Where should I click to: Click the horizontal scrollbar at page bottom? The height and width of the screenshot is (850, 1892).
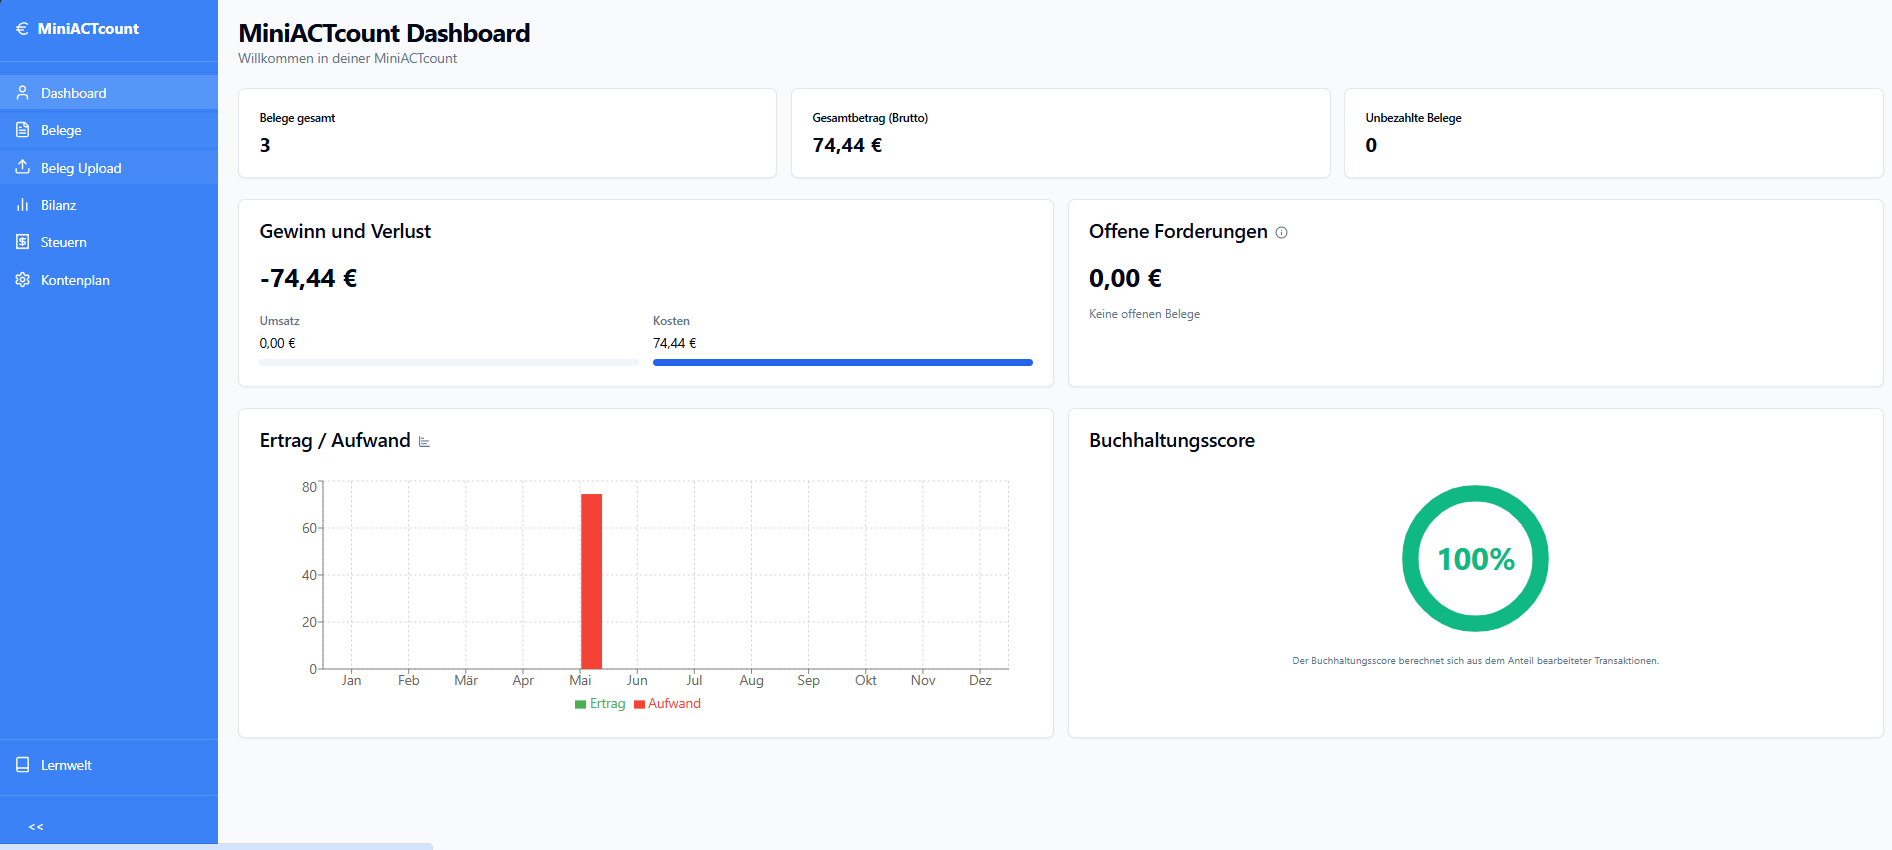point(216,846)
